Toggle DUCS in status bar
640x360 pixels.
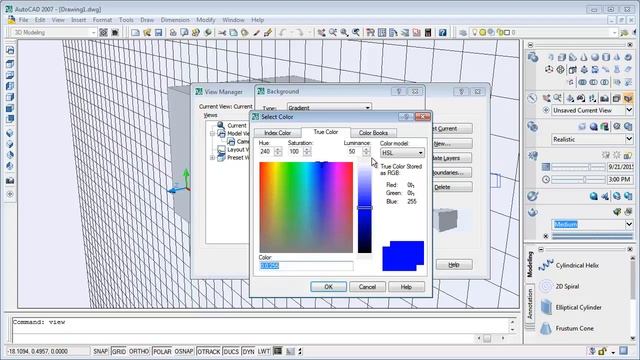click(x=231, y=351)
